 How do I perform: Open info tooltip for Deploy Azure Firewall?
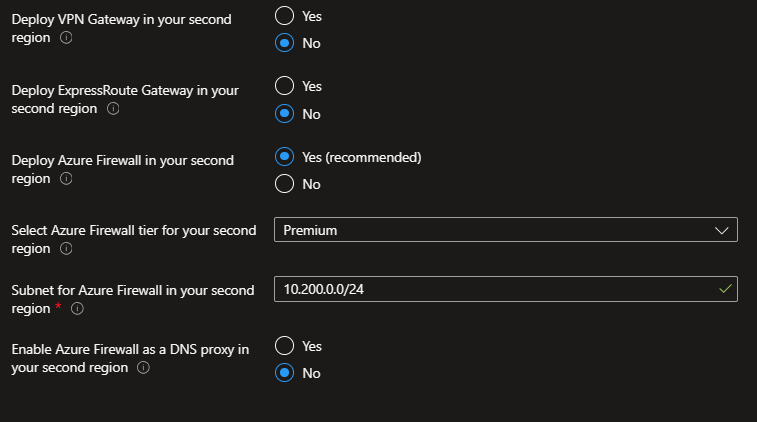(x=67, y=179)
